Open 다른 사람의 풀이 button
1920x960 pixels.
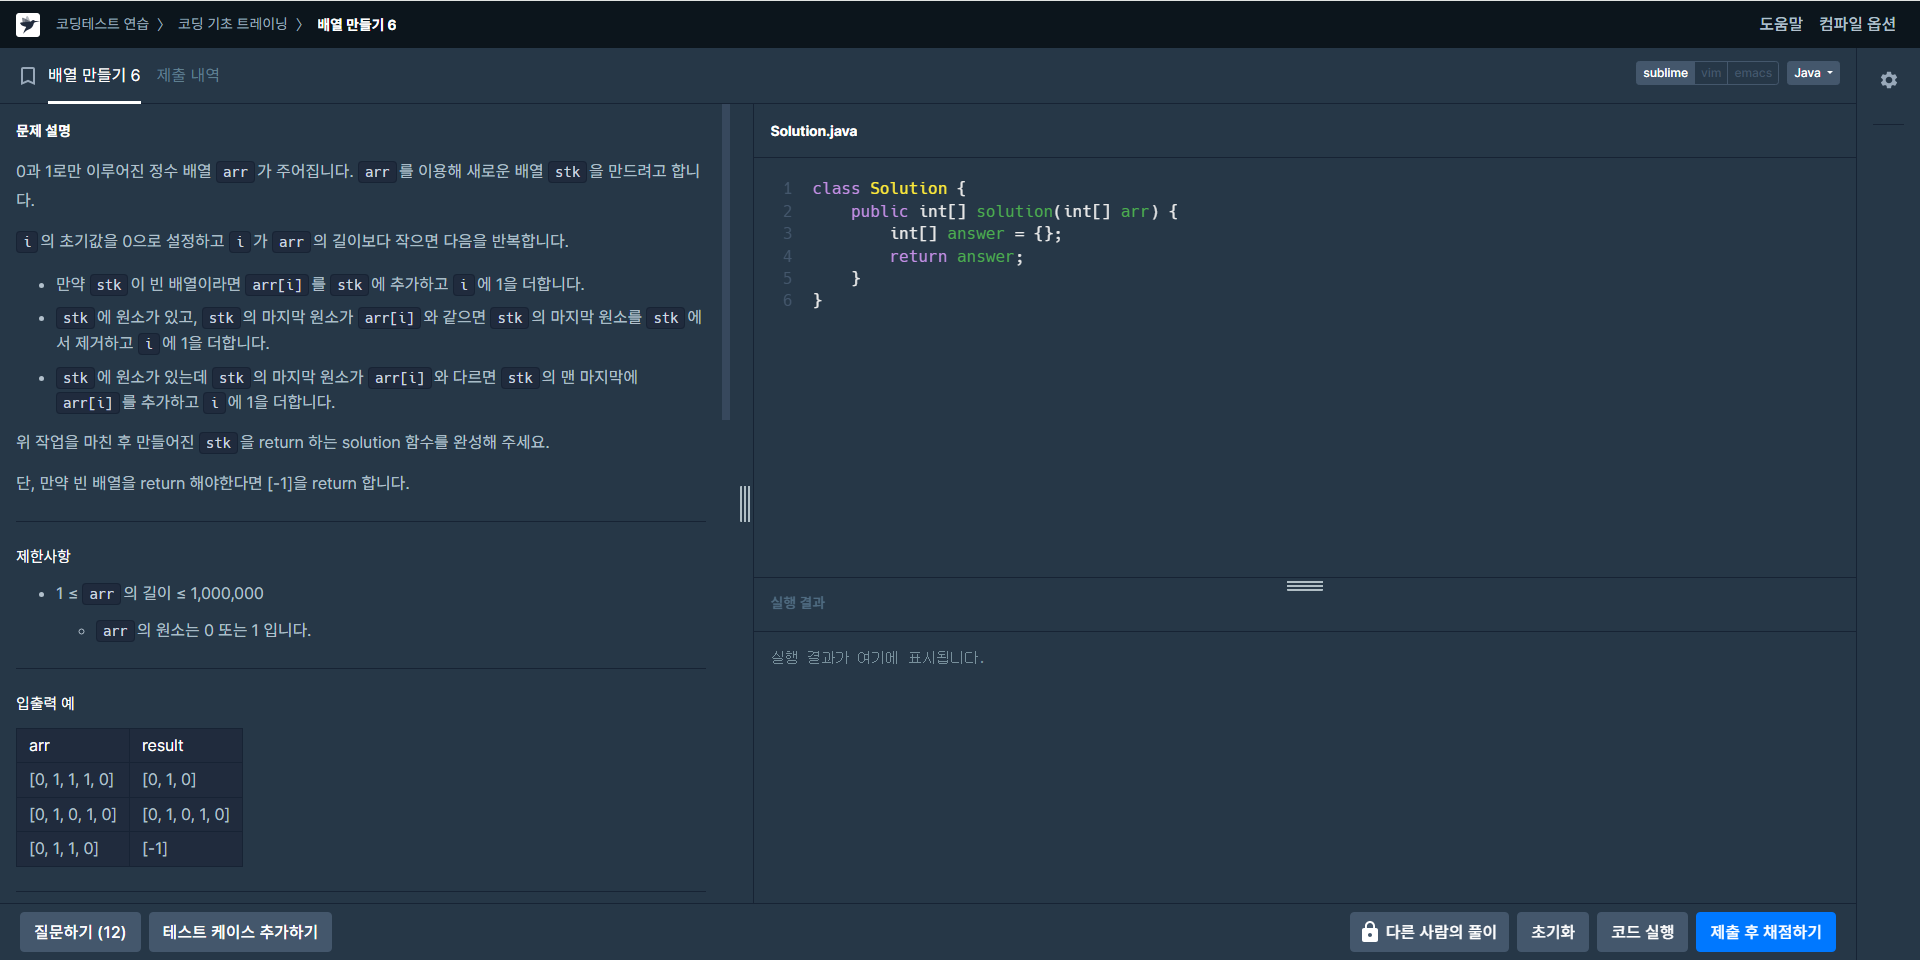[1429, 932]
